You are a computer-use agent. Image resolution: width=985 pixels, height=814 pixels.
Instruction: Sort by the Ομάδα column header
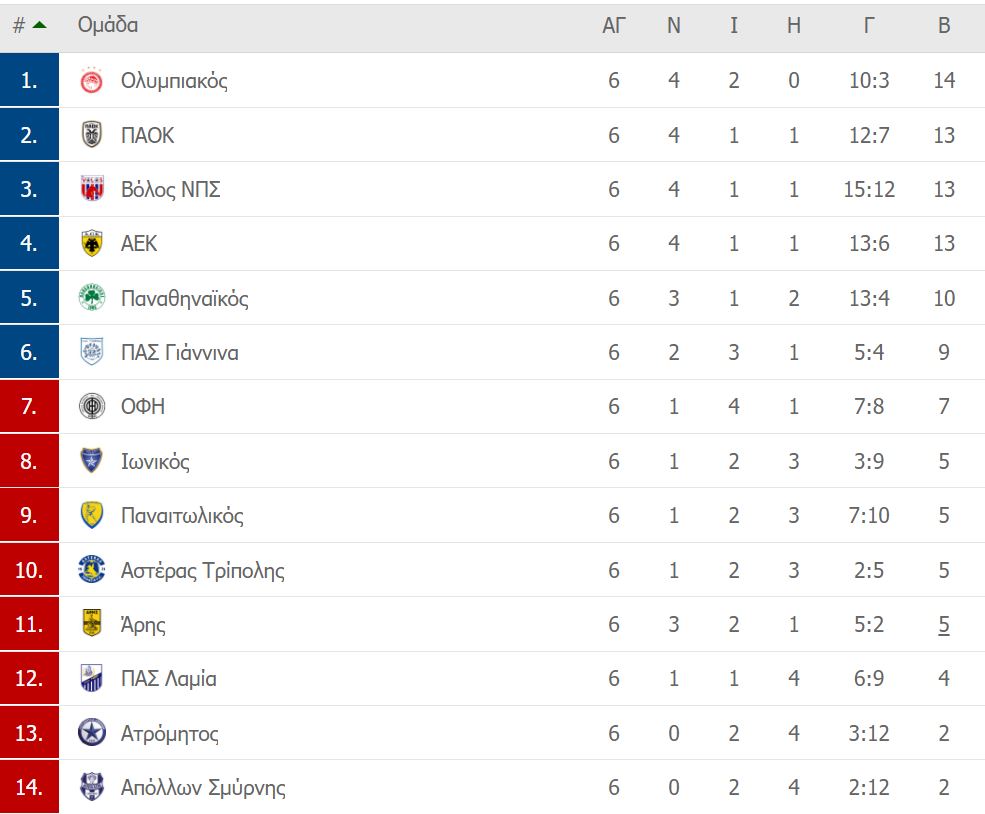(x=108, y=25)
